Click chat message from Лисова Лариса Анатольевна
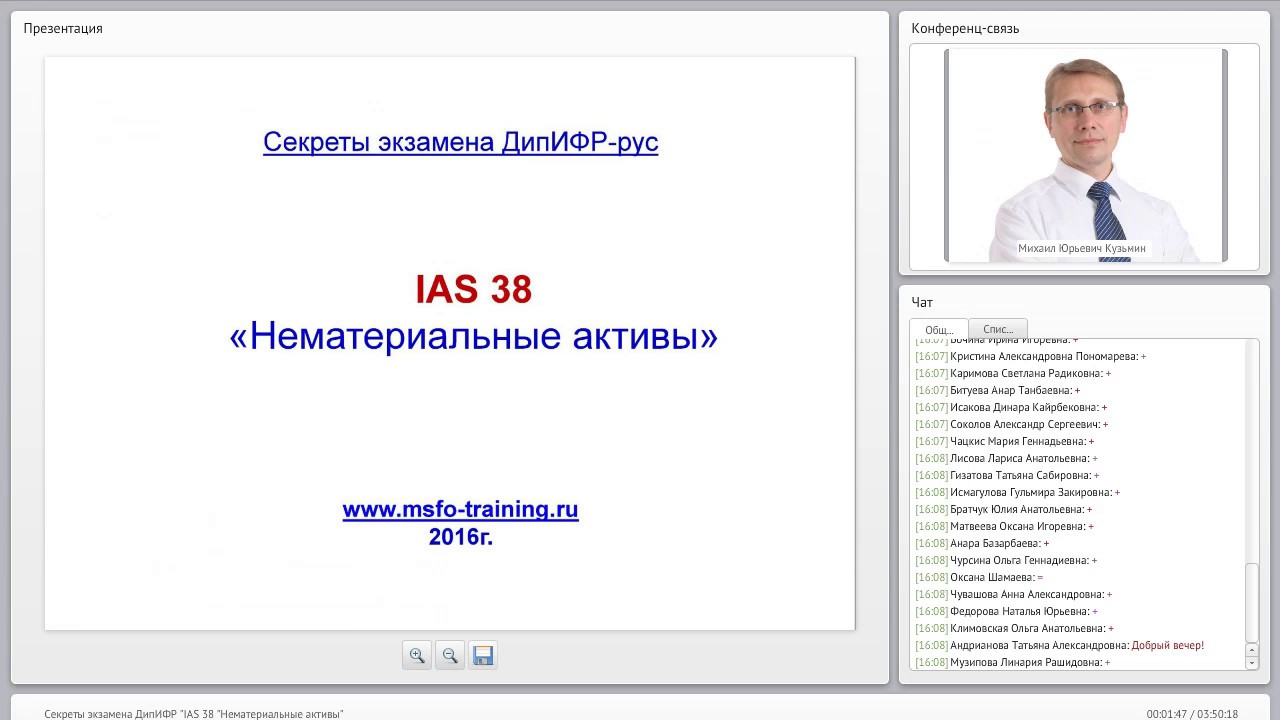Screen dimensions: 1280x720 pyautogui.click(x=1006, y=458)
